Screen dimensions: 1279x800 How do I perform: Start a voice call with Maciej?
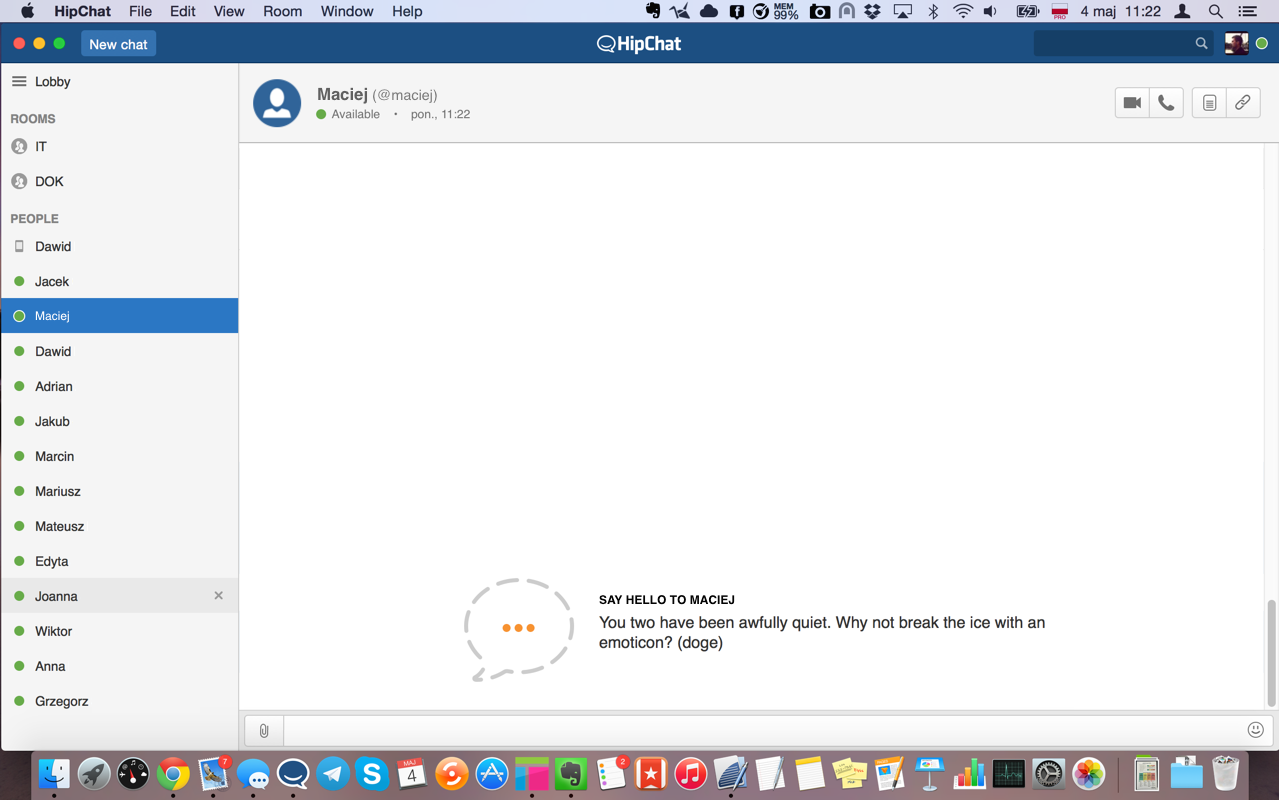coord(1166,103)
